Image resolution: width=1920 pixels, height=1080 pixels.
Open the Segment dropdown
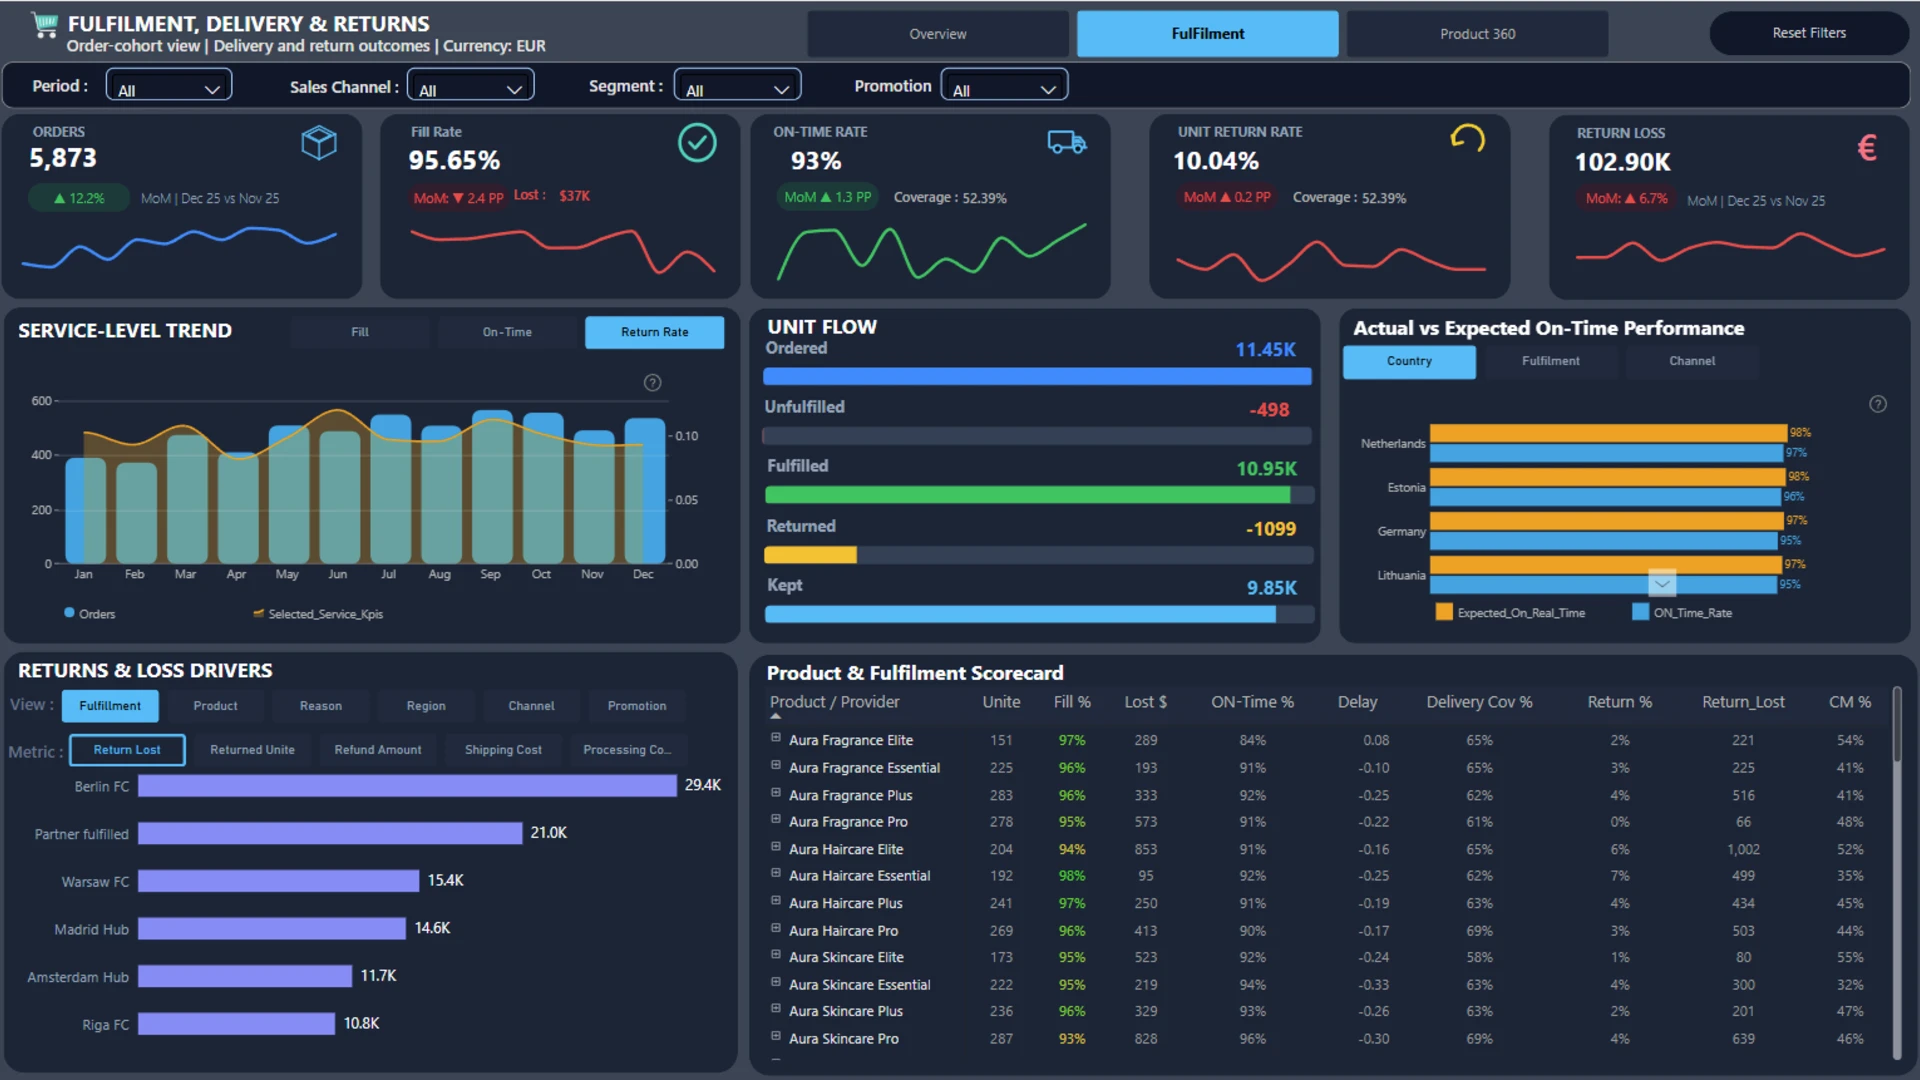(738, 87)
